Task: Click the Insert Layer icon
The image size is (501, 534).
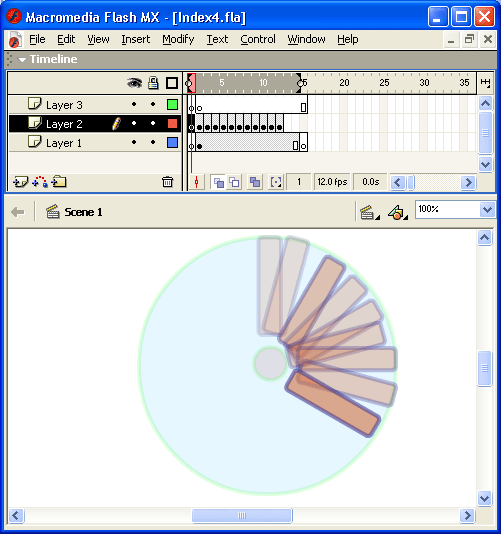Action: point(20,182)
